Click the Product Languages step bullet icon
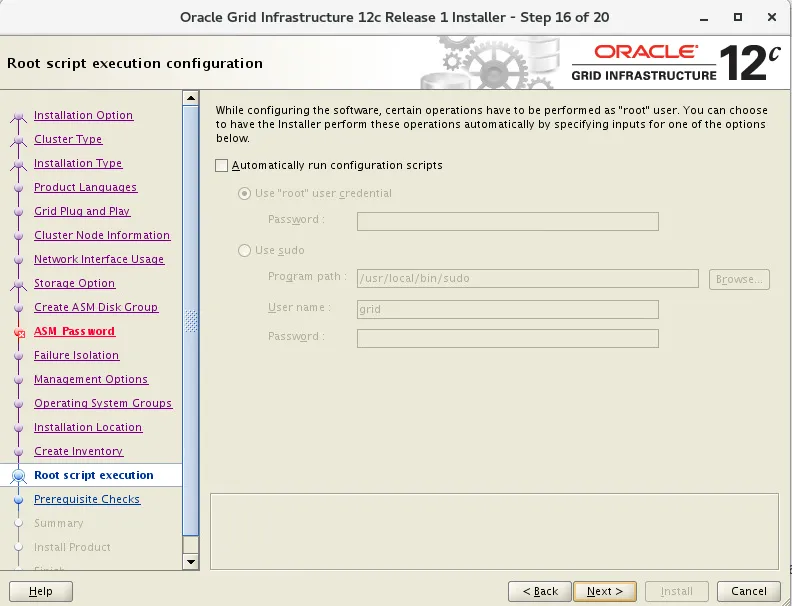 (19, 187)
